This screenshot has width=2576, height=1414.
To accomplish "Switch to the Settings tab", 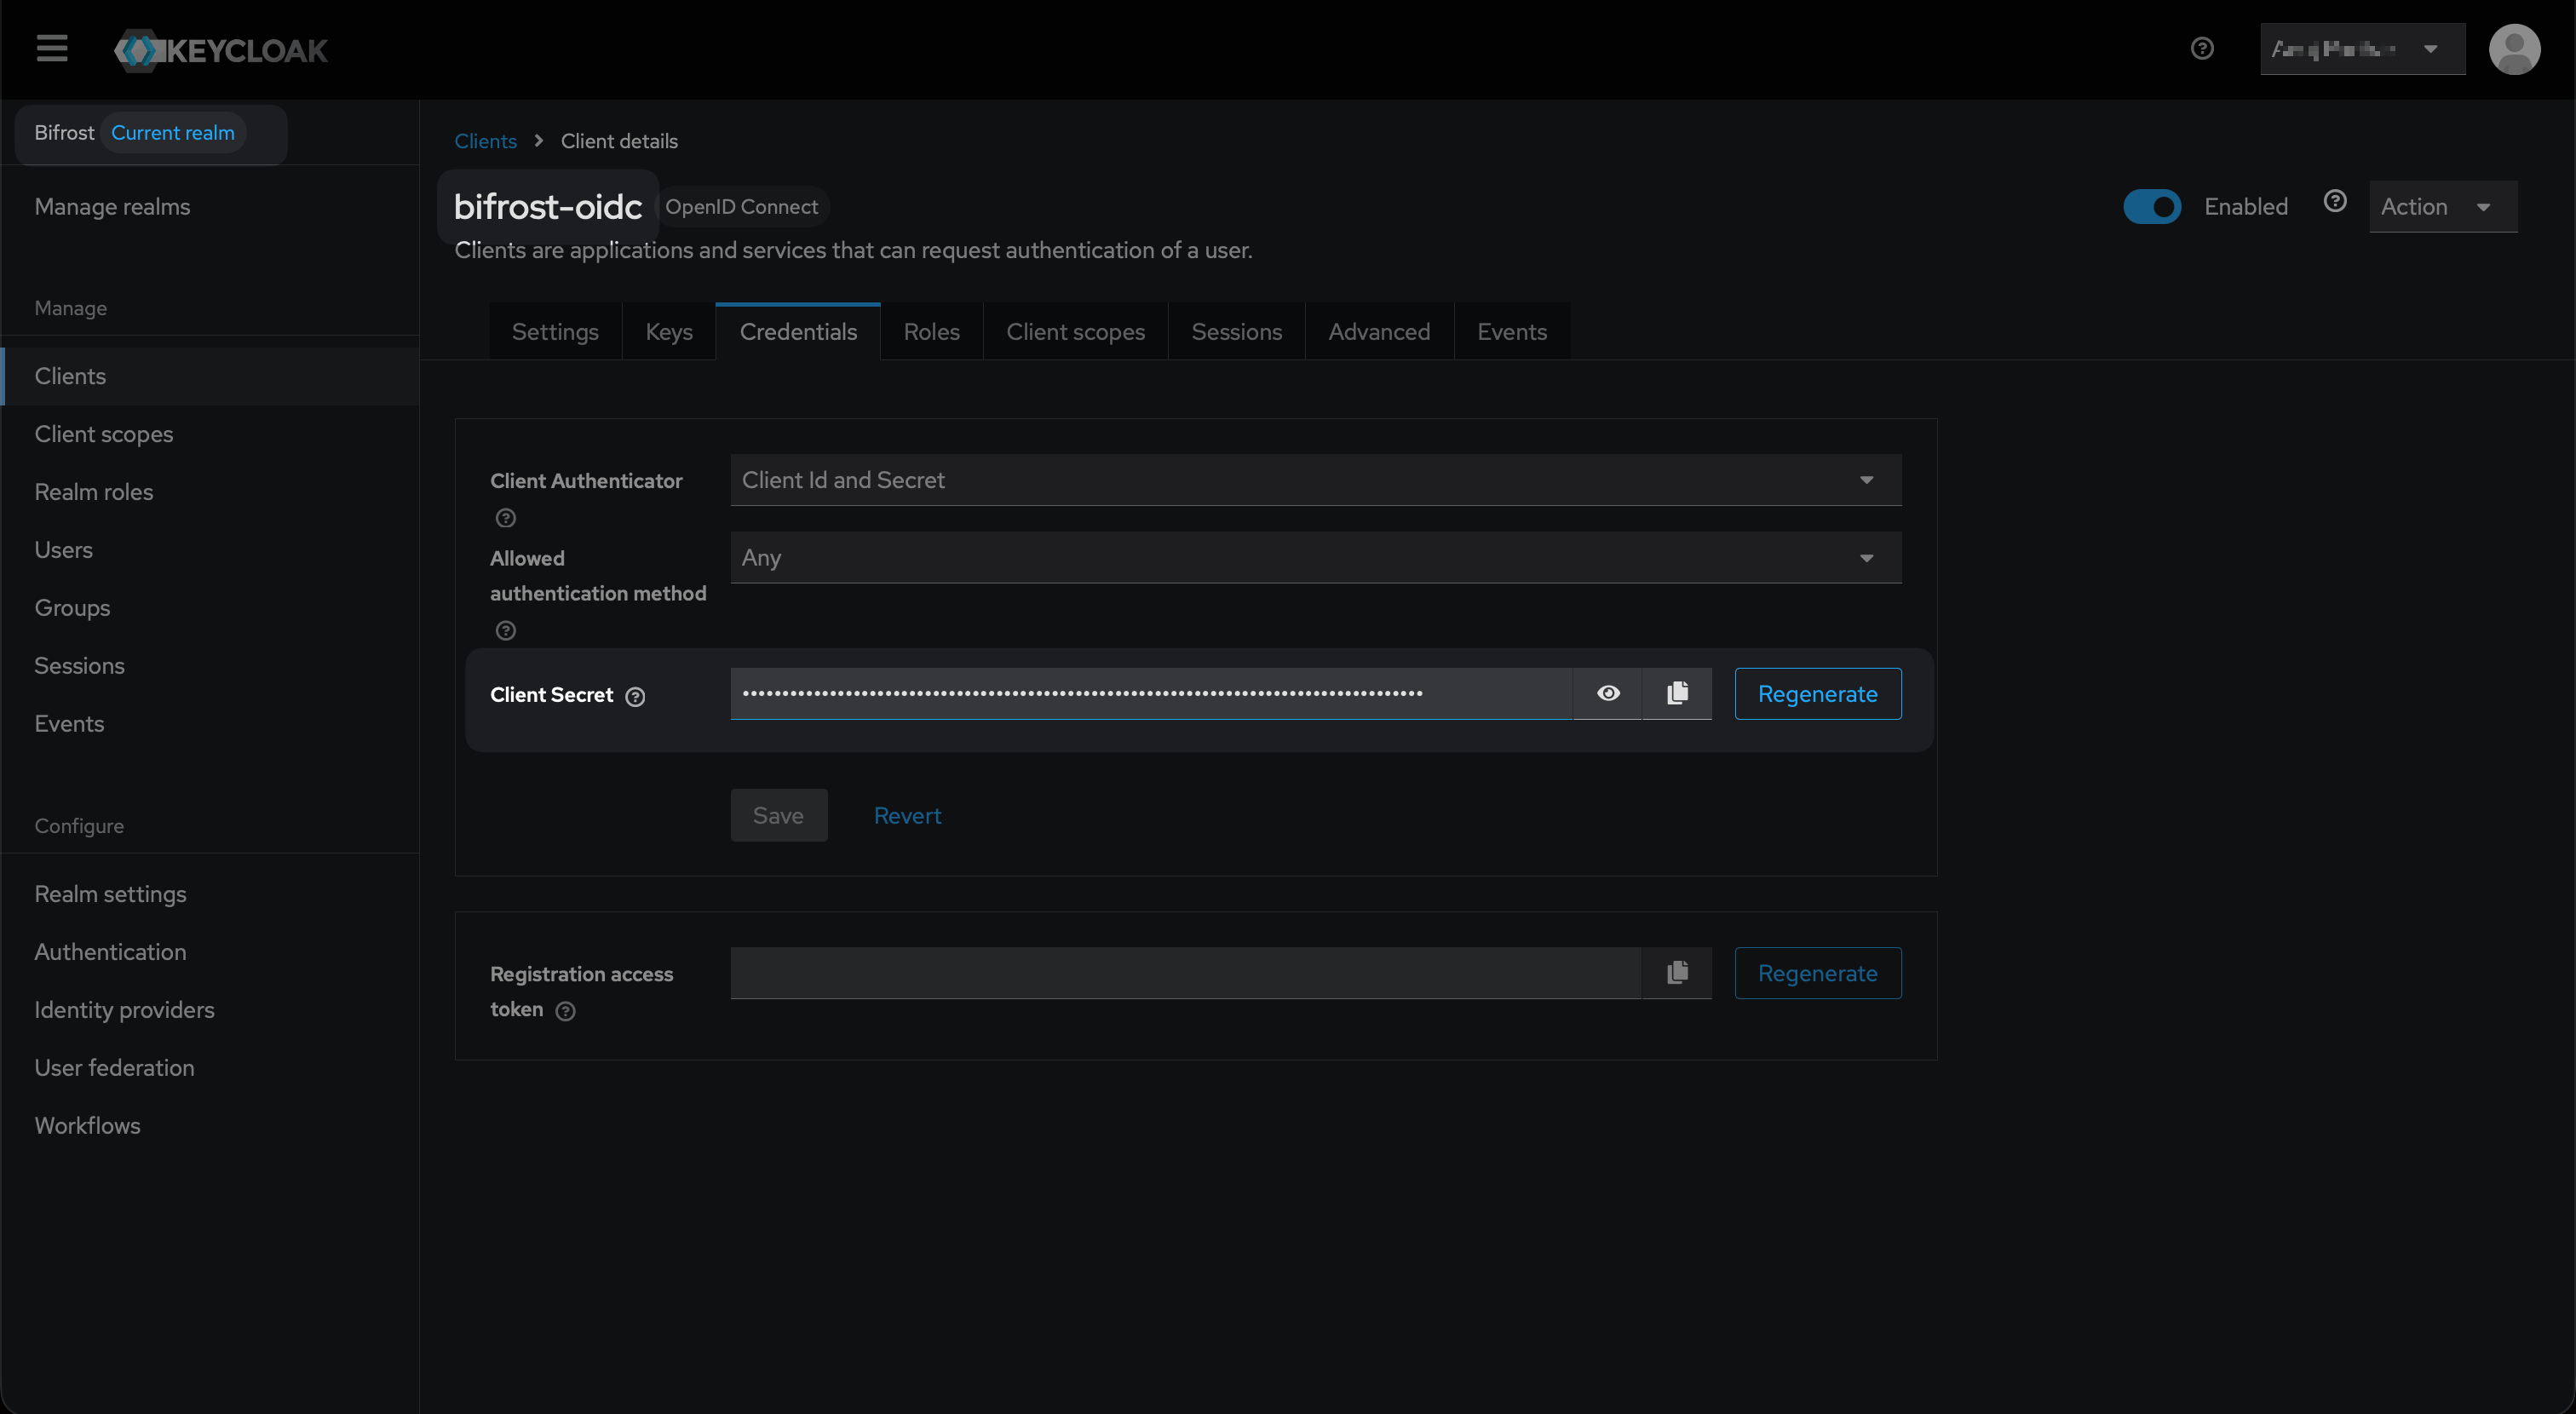I will [x=555, y=332].
